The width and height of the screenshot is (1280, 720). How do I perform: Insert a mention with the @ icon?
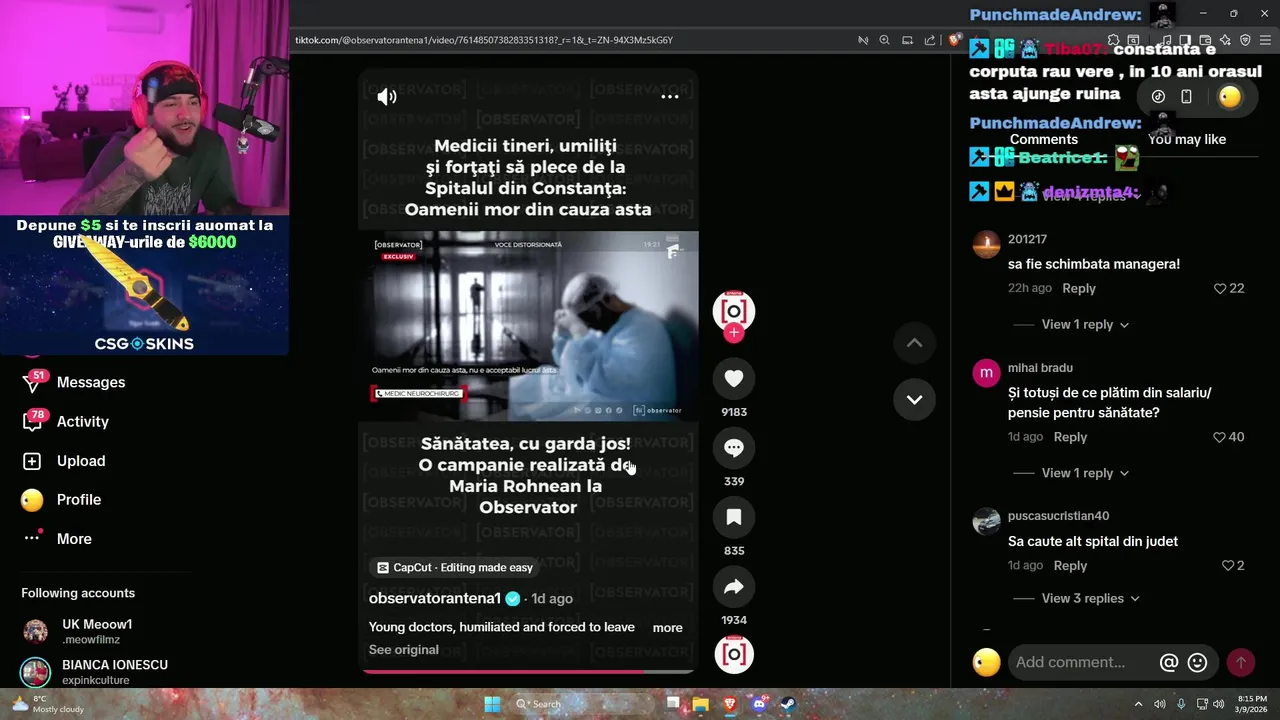pos(1168,662)
